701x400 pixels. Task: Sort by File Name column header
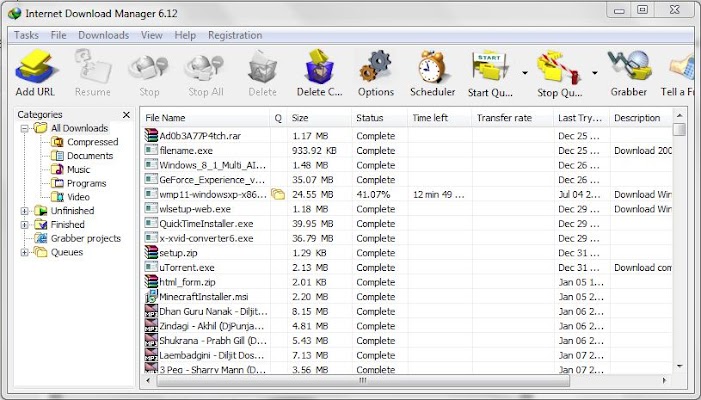[x=205, y=118]
